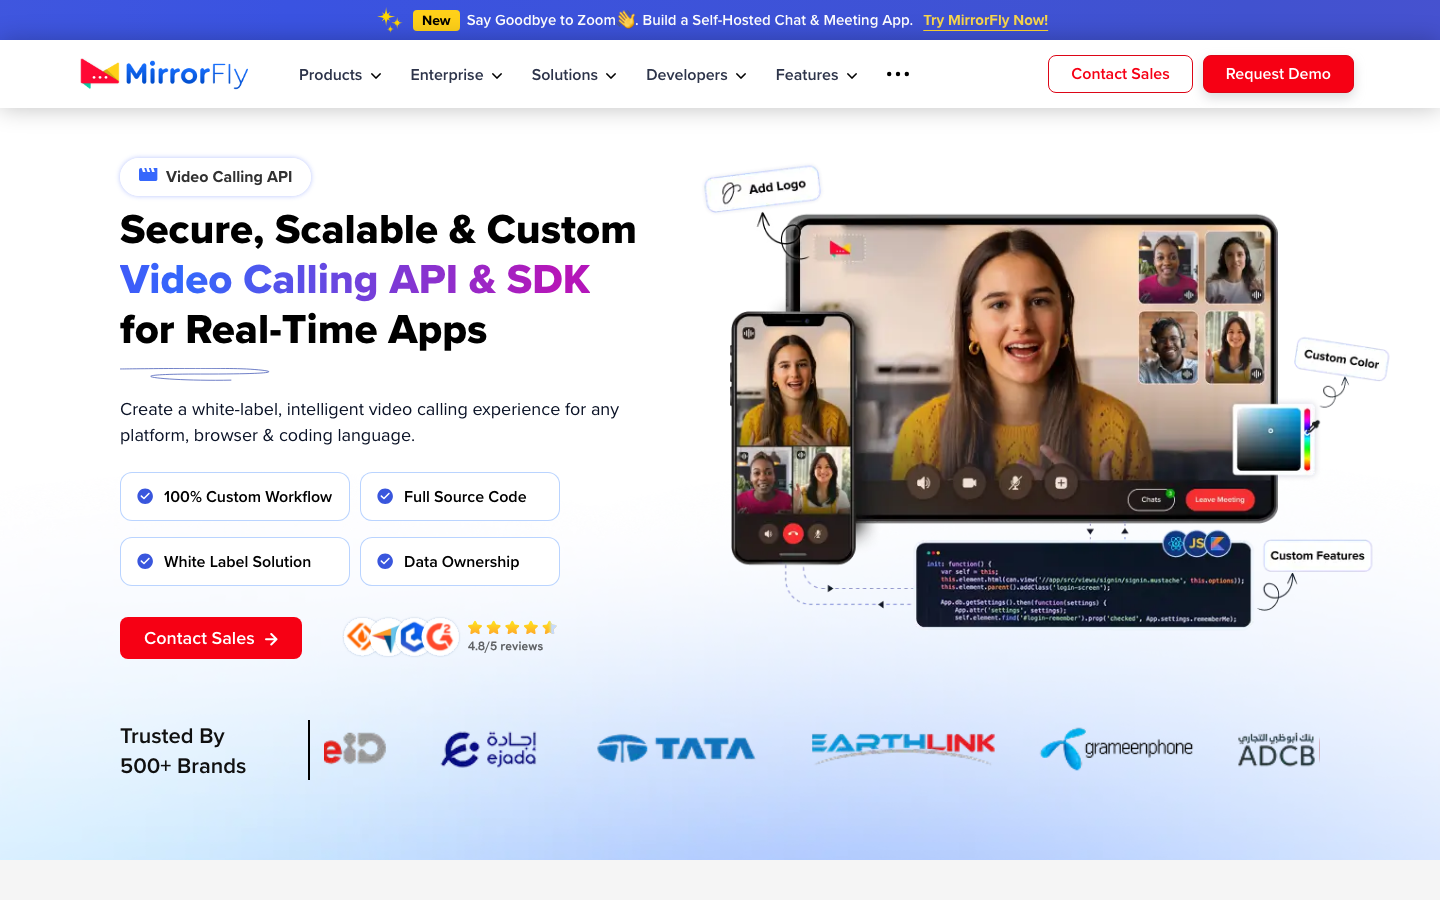Click the MirrorFly logo in the header
This screenshot has width=1440, height=900.
click(164, 74)
